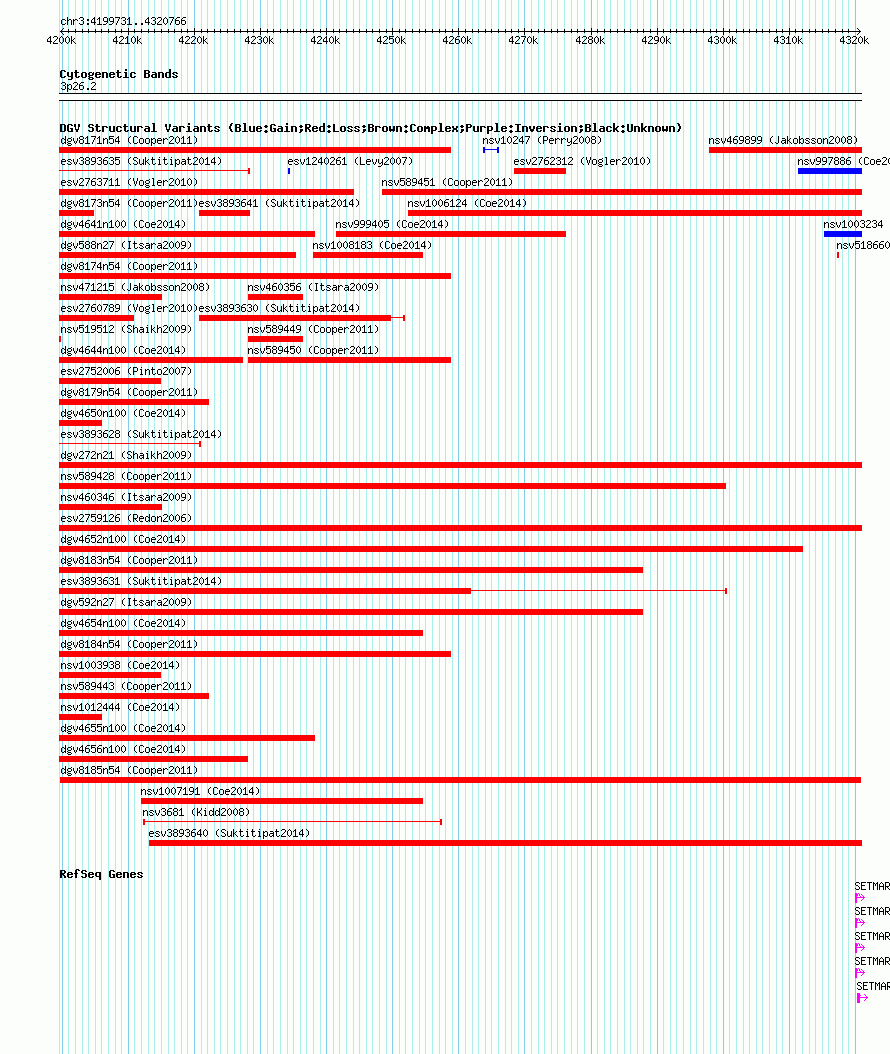This screenshot has width=890, height=1054.
Task: Click the 4260k ruler position
Action: (457, 40)
